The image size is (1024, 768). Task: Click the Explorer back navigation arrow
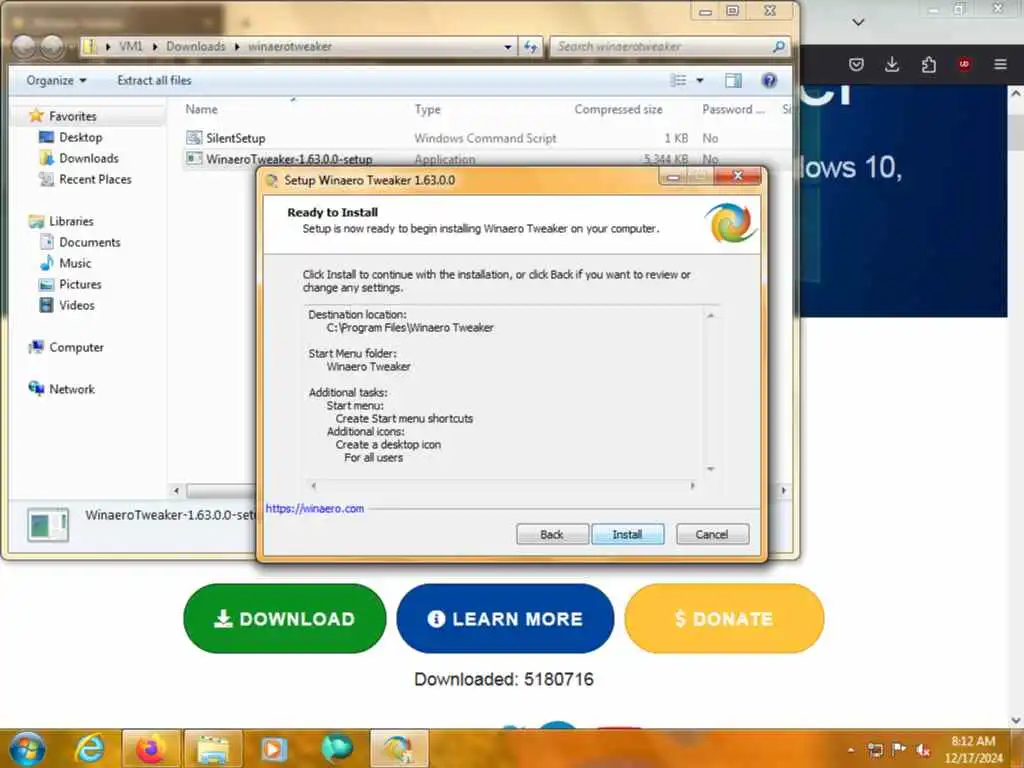pos(24,46)
